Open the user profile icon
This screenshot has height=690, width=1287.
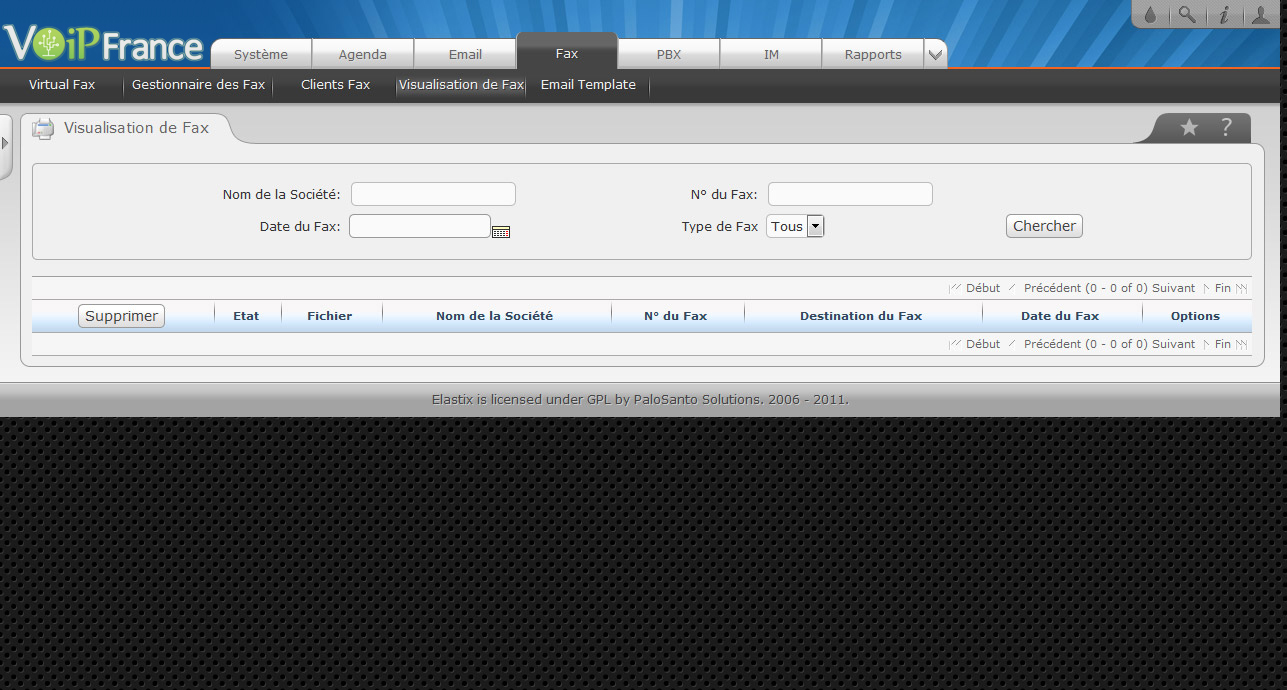(x=1261, y=15)
